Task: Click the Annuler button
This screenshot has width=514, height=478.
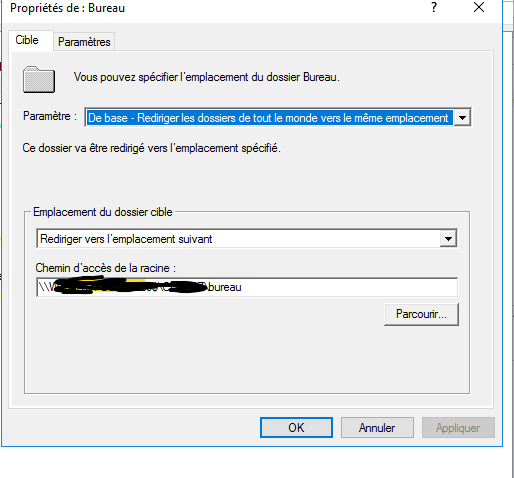Action: pos(377,428)
